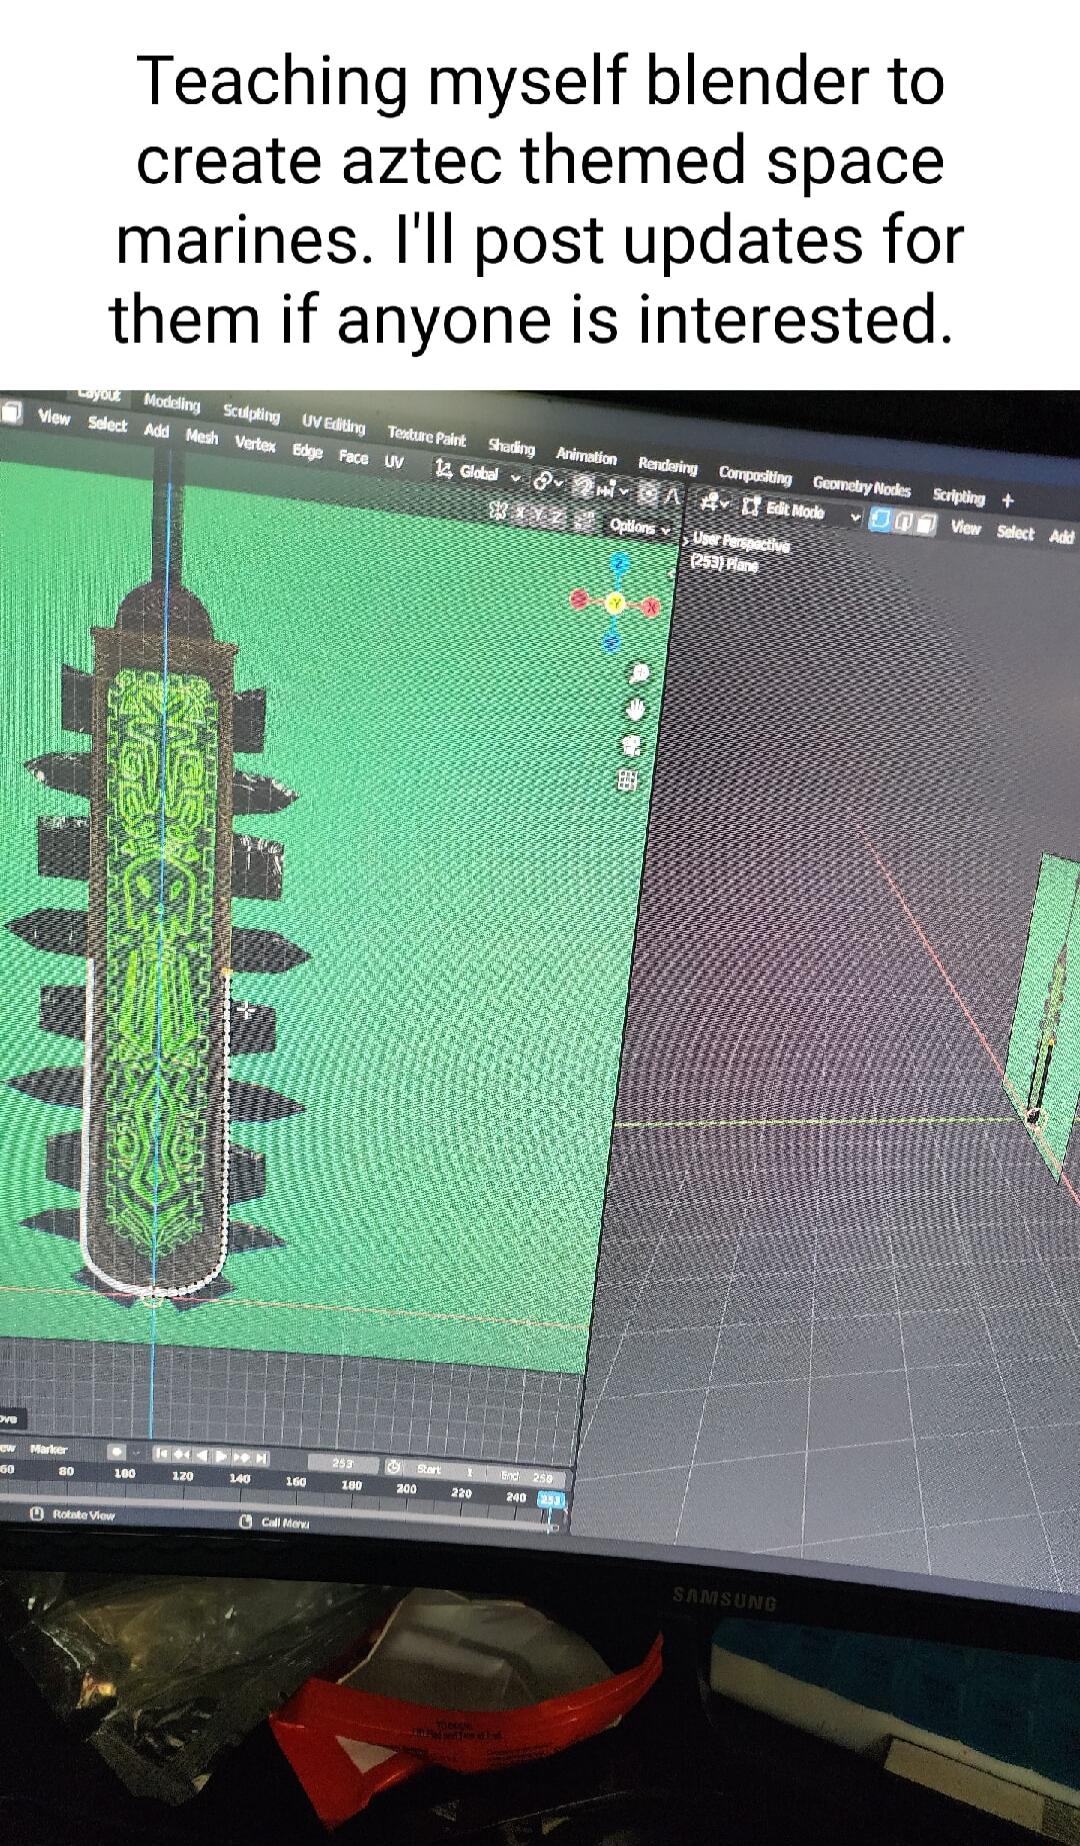Switch to the Geometry Nodes workspace
The height and width of the screenshot is (1846, 1080).
[861, 488]
